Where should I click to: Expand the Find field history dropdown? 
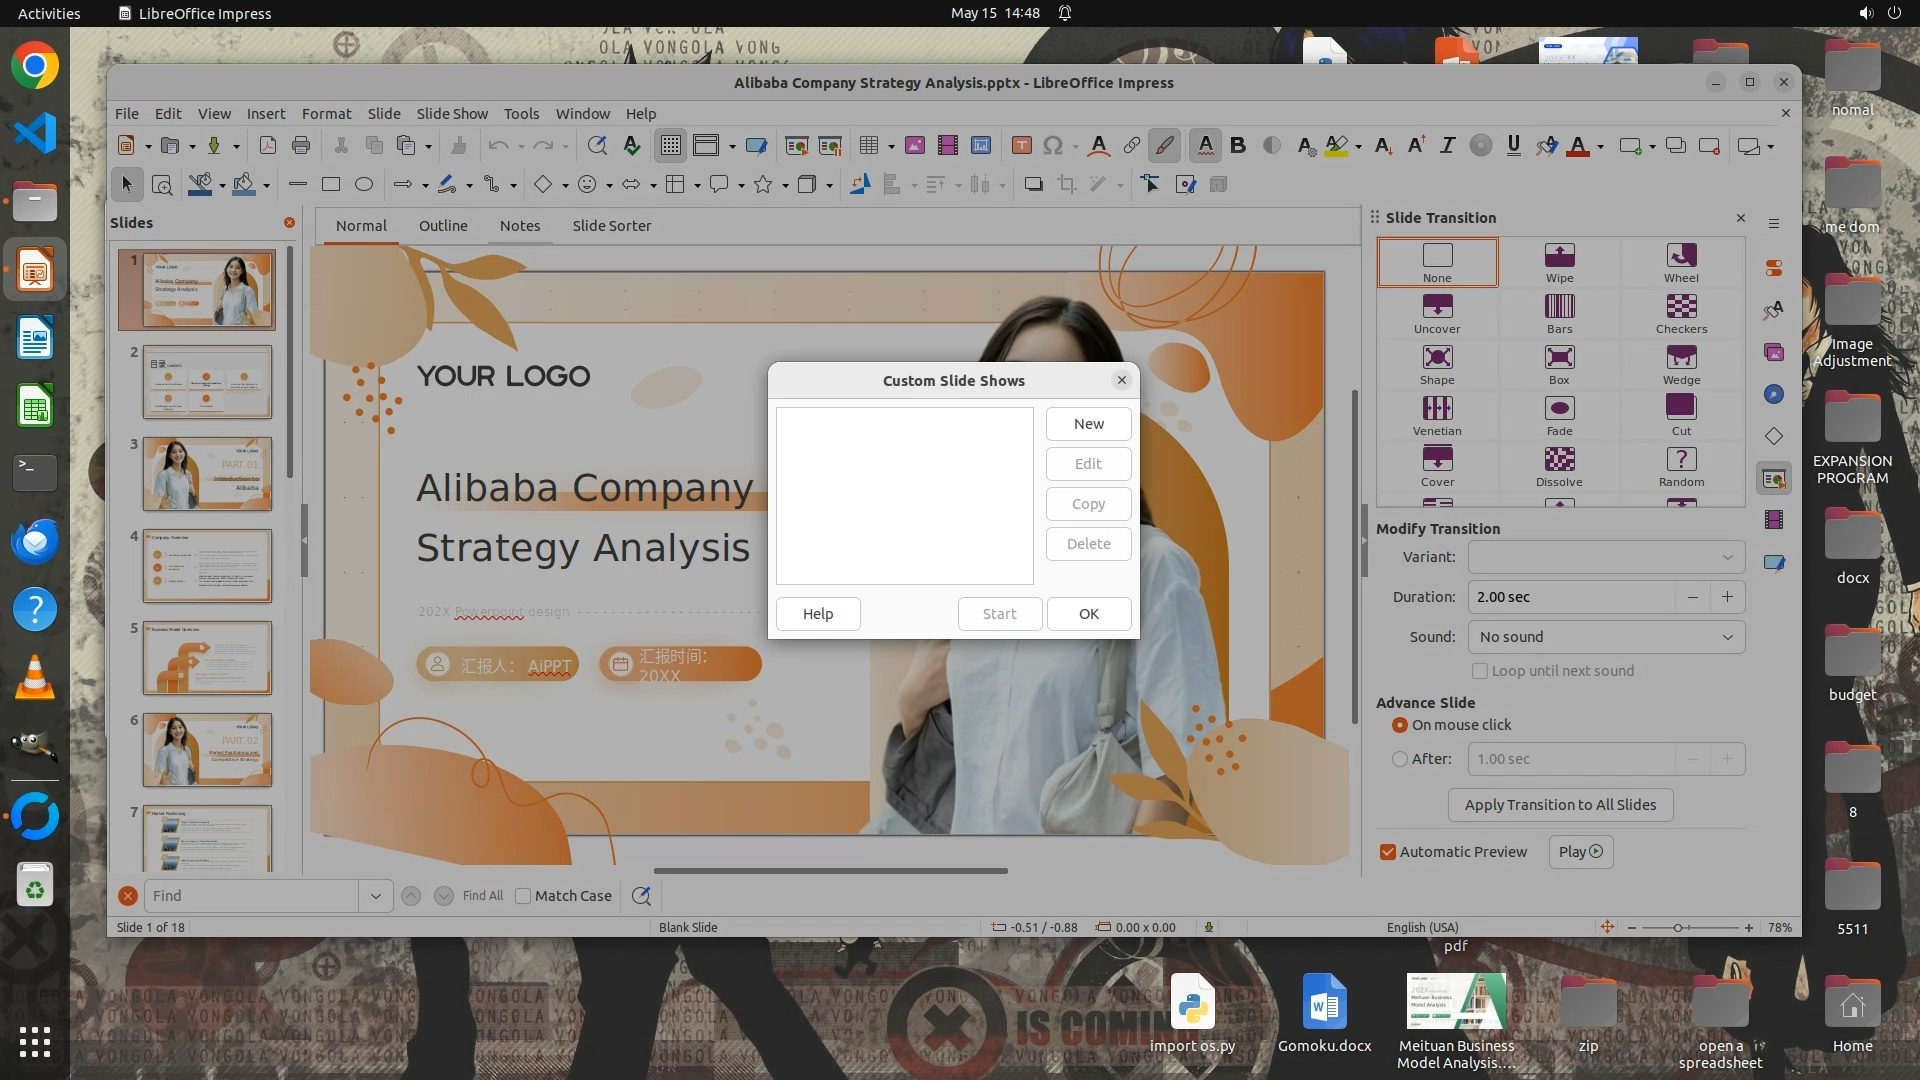[375, 896]
